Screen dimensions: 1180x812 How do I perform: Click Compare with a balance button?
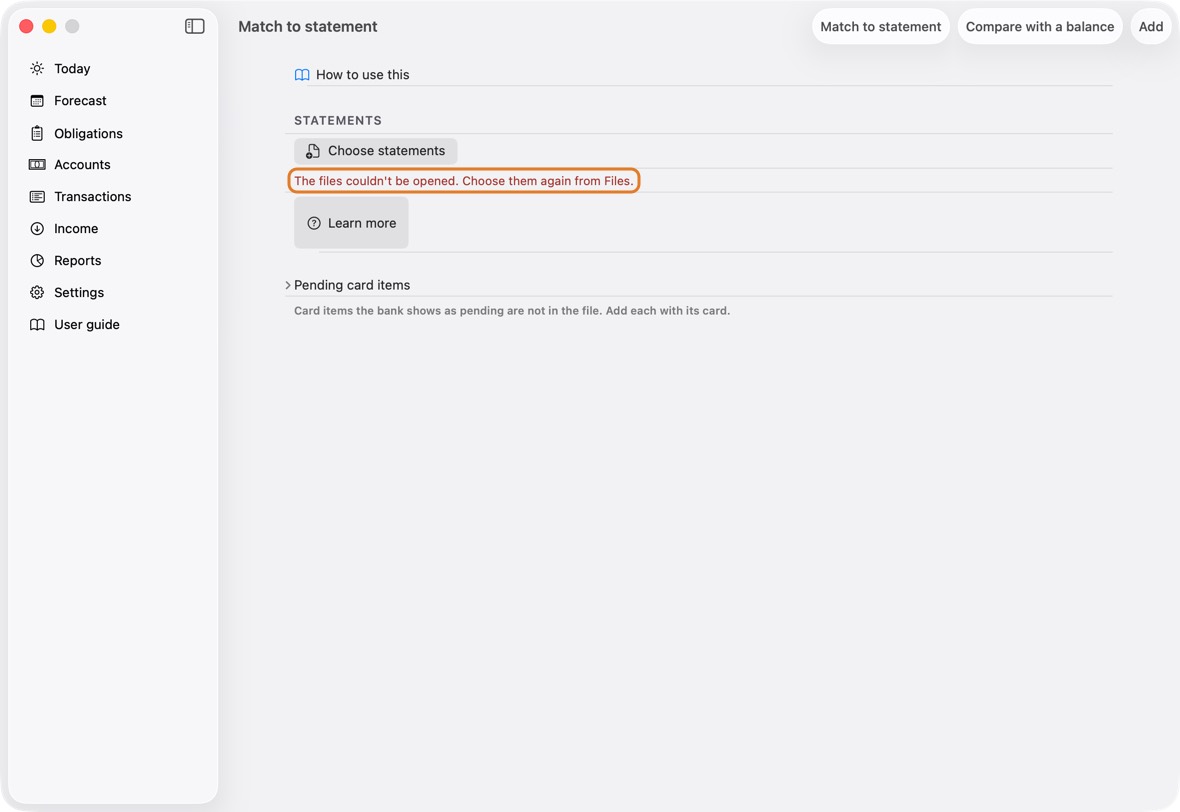point(1040,26)
